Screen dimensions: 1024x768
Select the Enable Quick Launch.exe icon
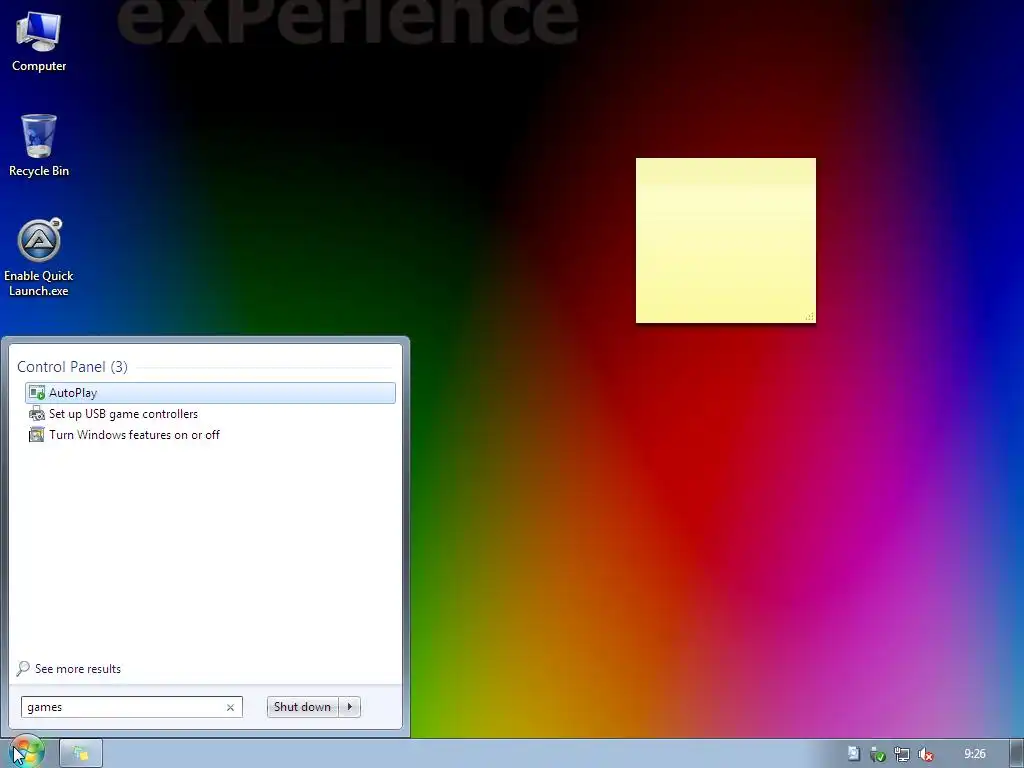click(x=39, y=257)
